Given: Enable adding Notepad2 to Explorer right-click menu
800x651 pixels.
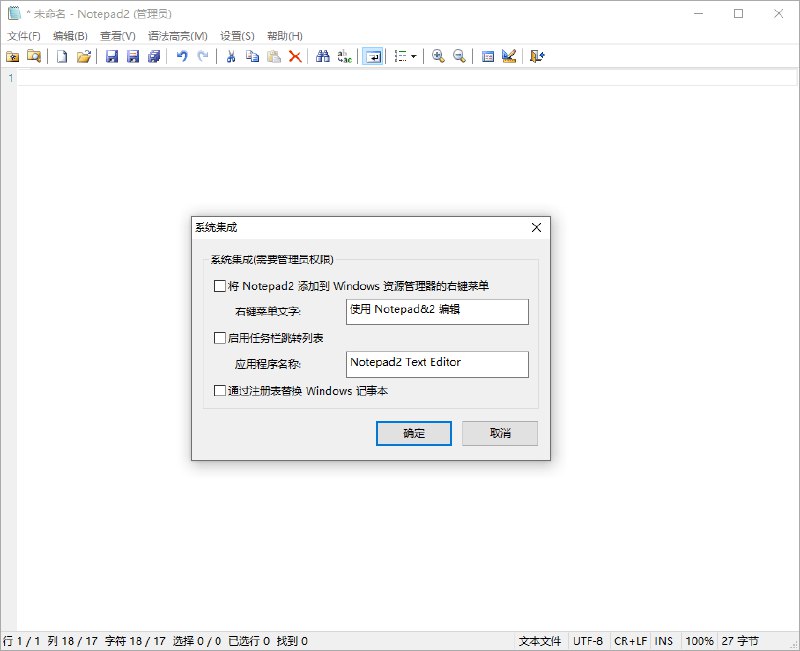Looking at the screenshot, I should [x=220, y=285].
